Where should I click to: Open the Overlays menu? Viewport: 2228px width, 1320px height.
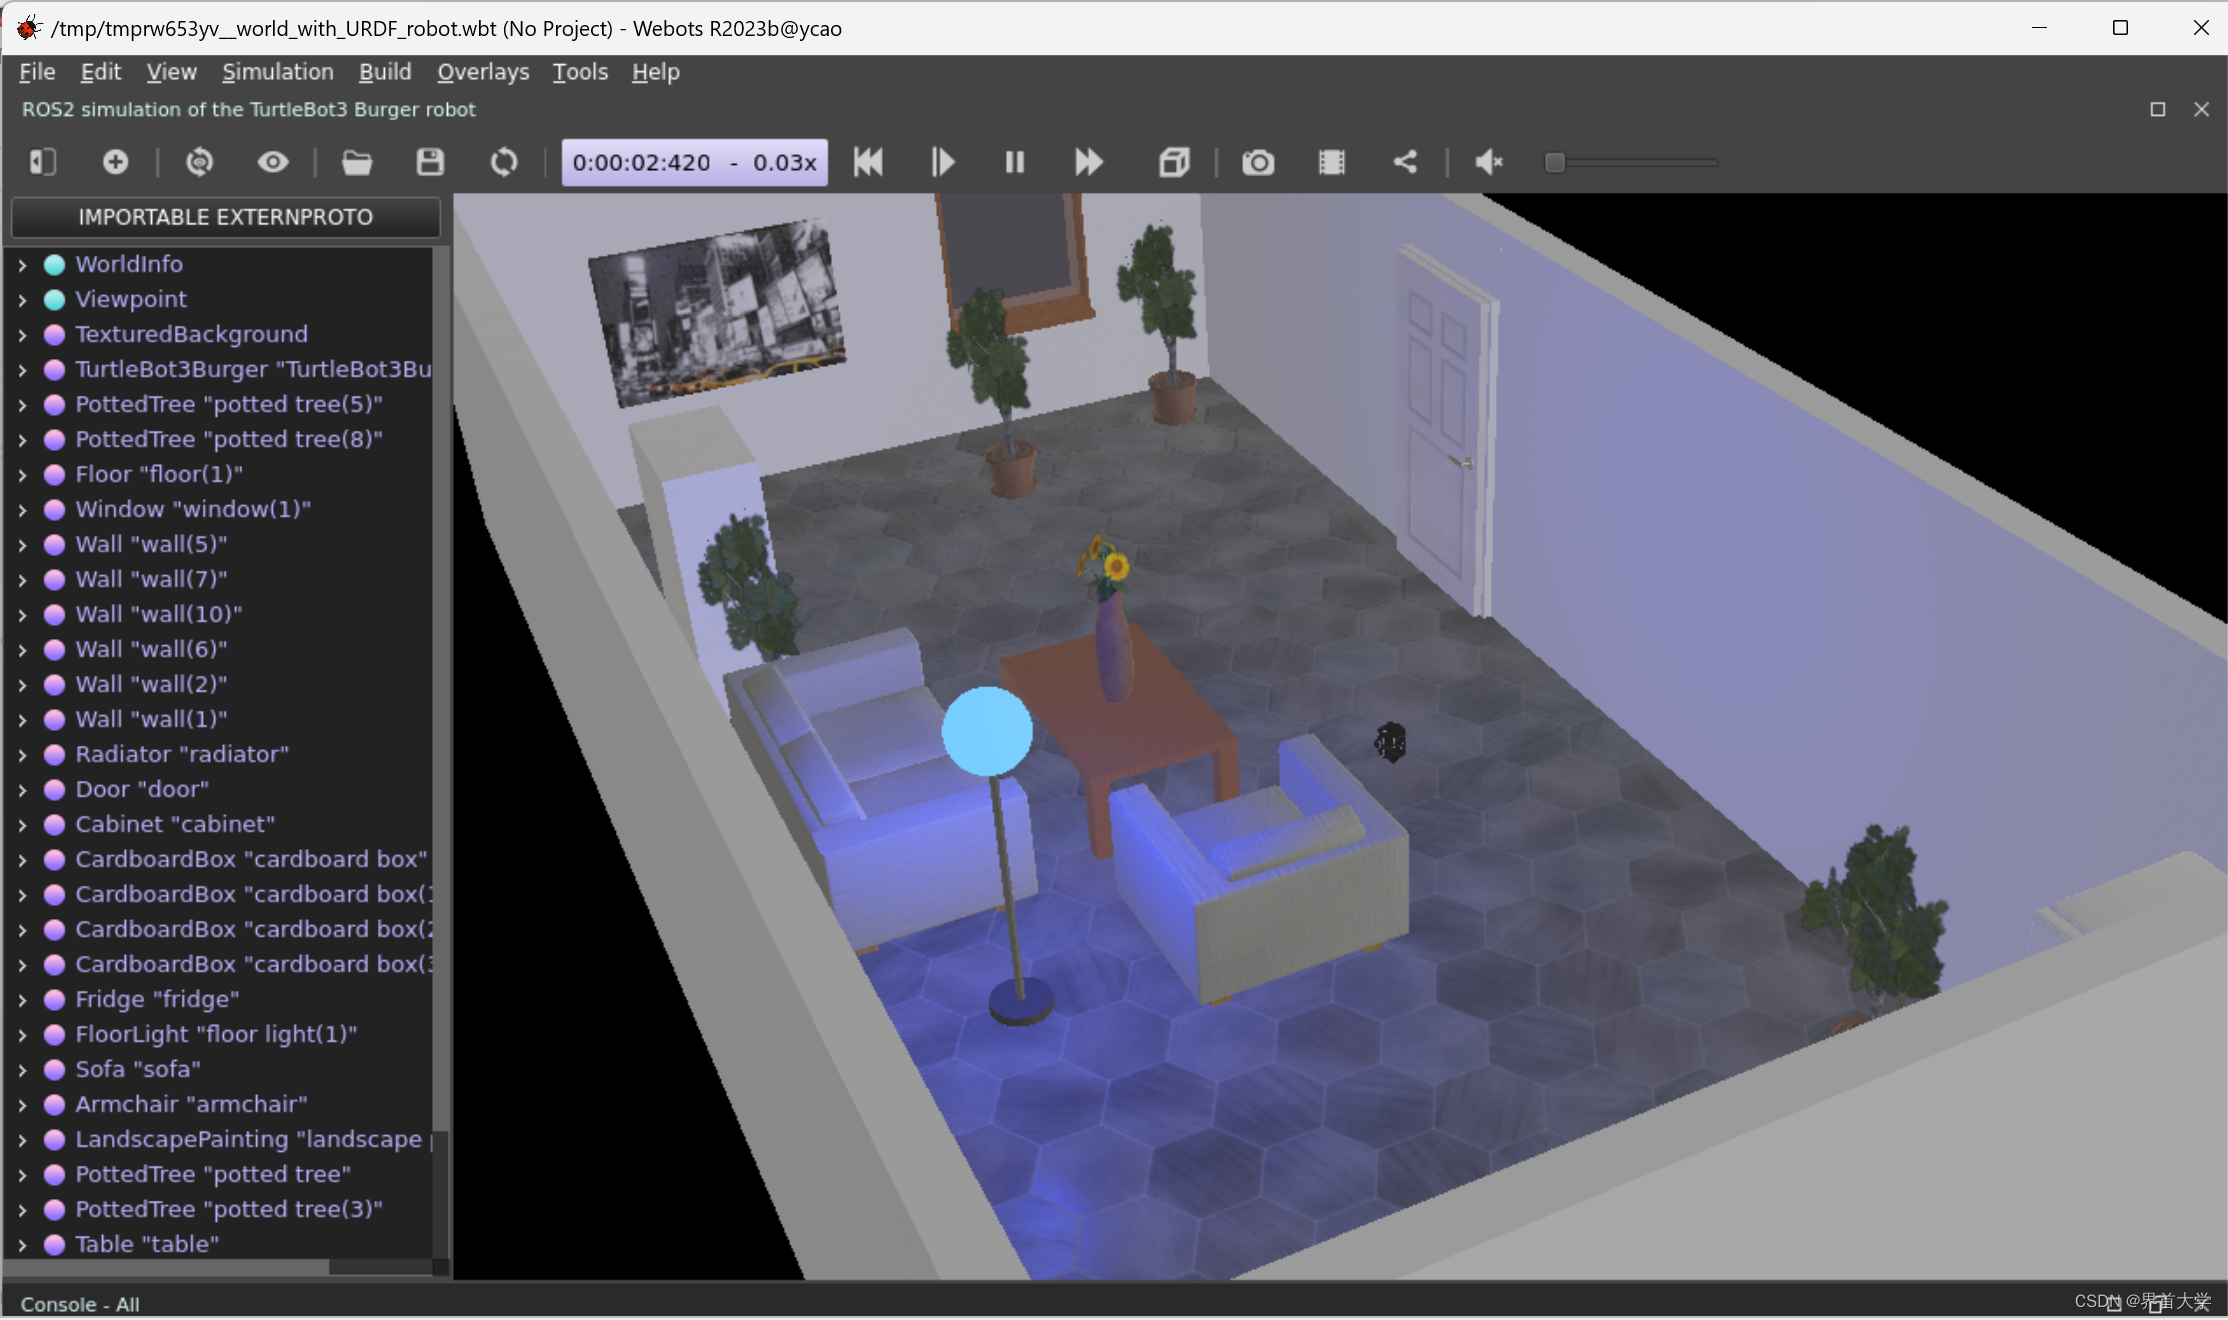483,72
